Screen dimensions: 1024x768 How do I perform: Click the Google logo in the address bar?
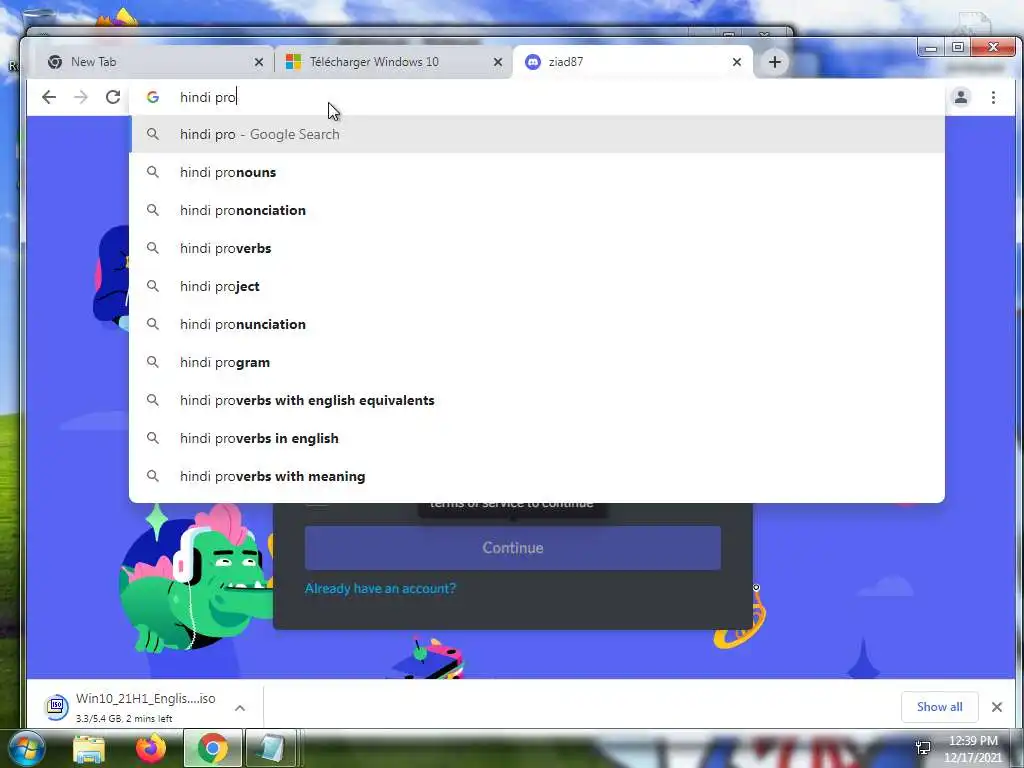click(x=153, y=97)
